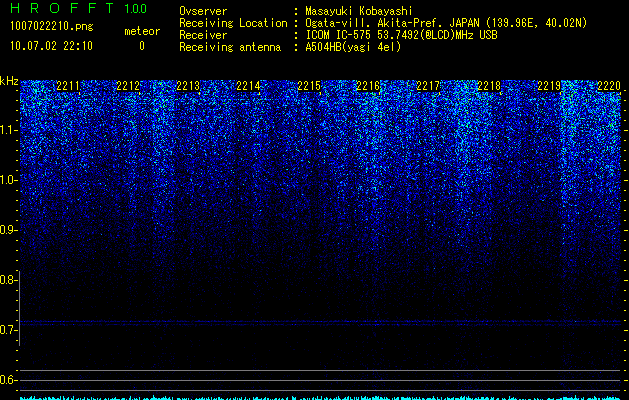Click time marker 2213
629x400 pixels.
point(189,86)
